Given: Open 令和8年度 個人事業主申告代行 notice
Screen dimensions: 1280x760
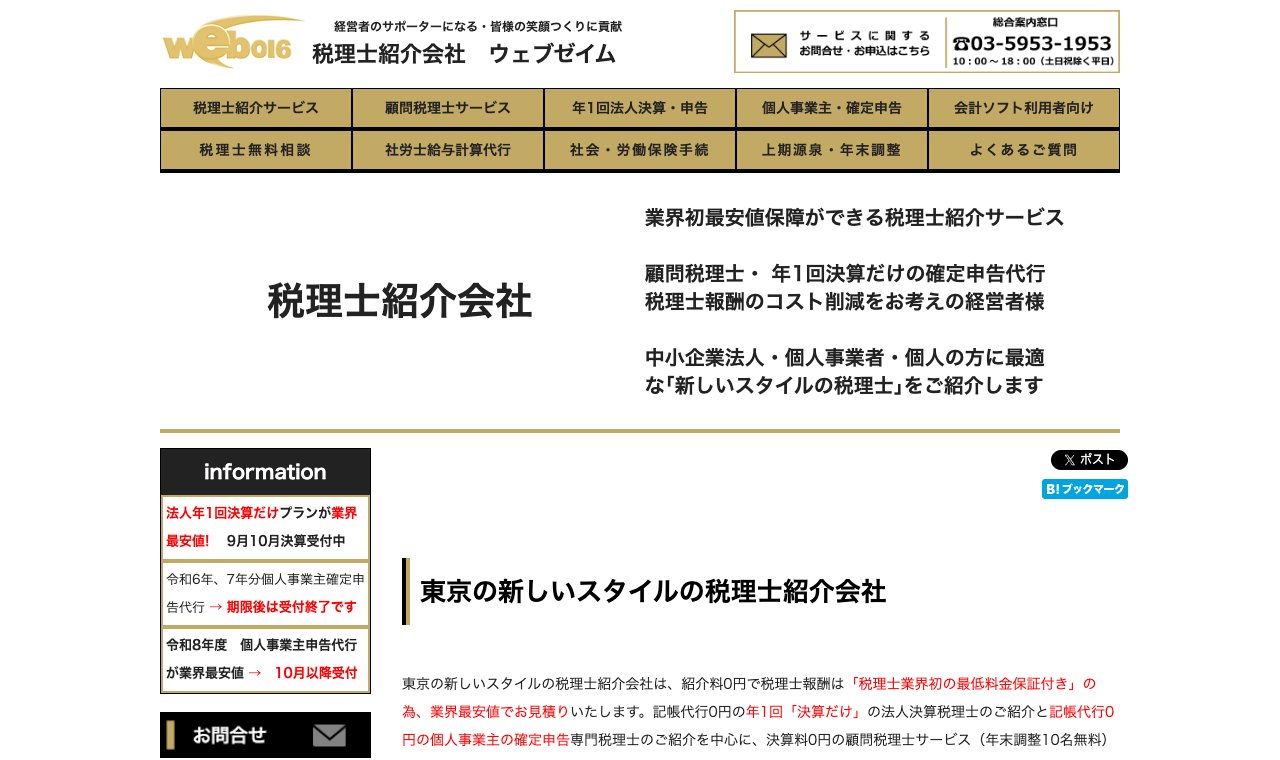Looking at the screenshot, I should coord(265,659).
